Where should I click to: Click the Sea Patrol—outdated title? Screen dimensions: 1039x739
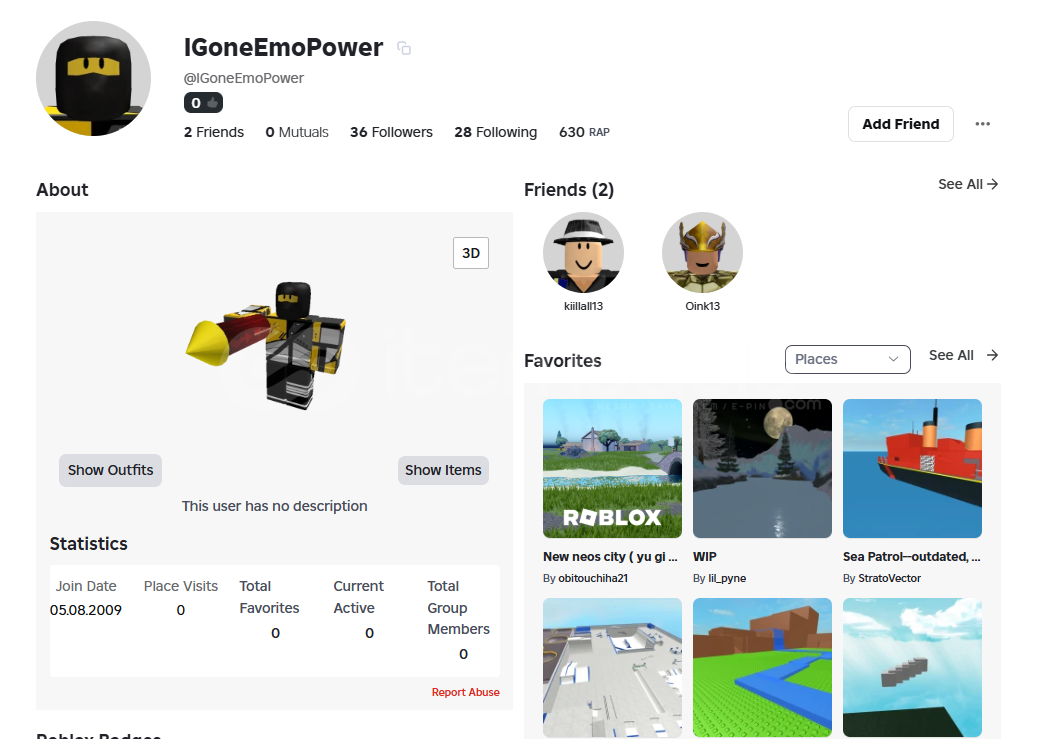[x=912, y=557]
